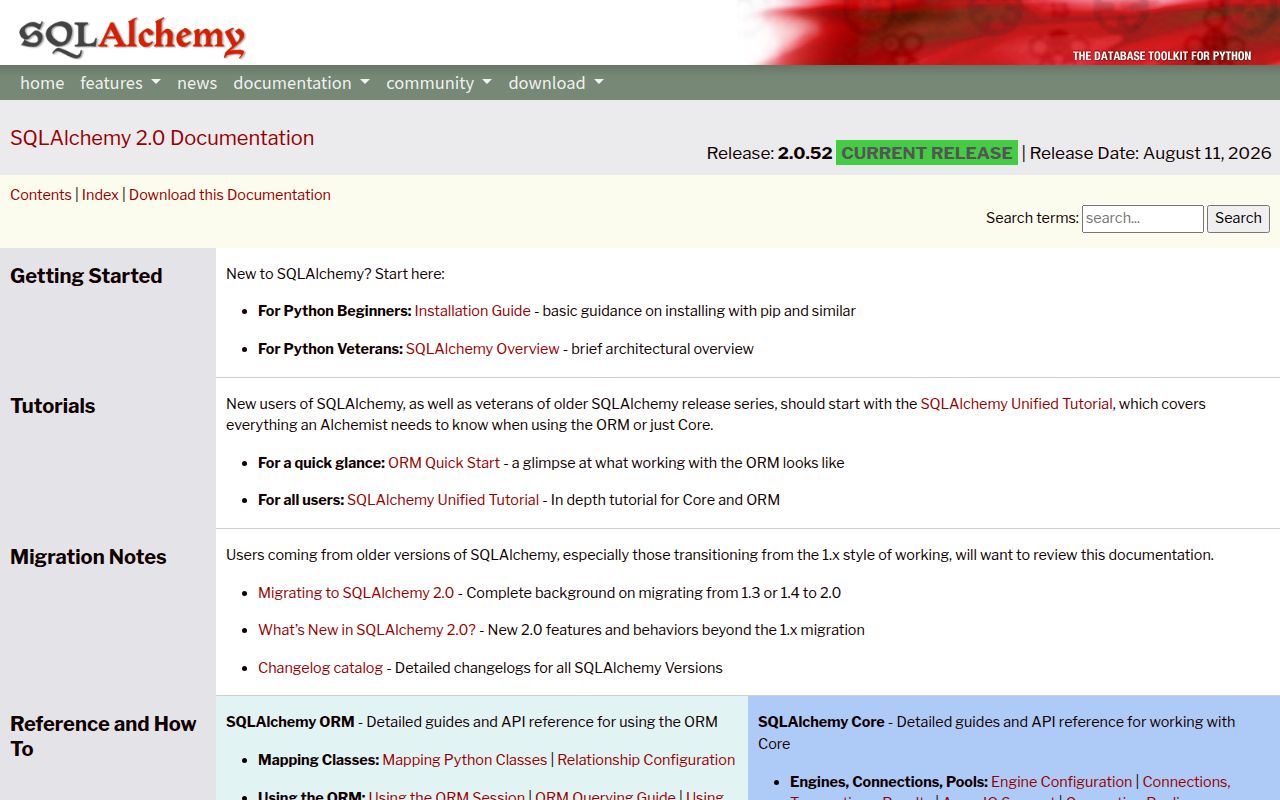Click the SQLAlchemy logo
Image resolution: width=1280 pixels, height=800 pixels.
132,37
